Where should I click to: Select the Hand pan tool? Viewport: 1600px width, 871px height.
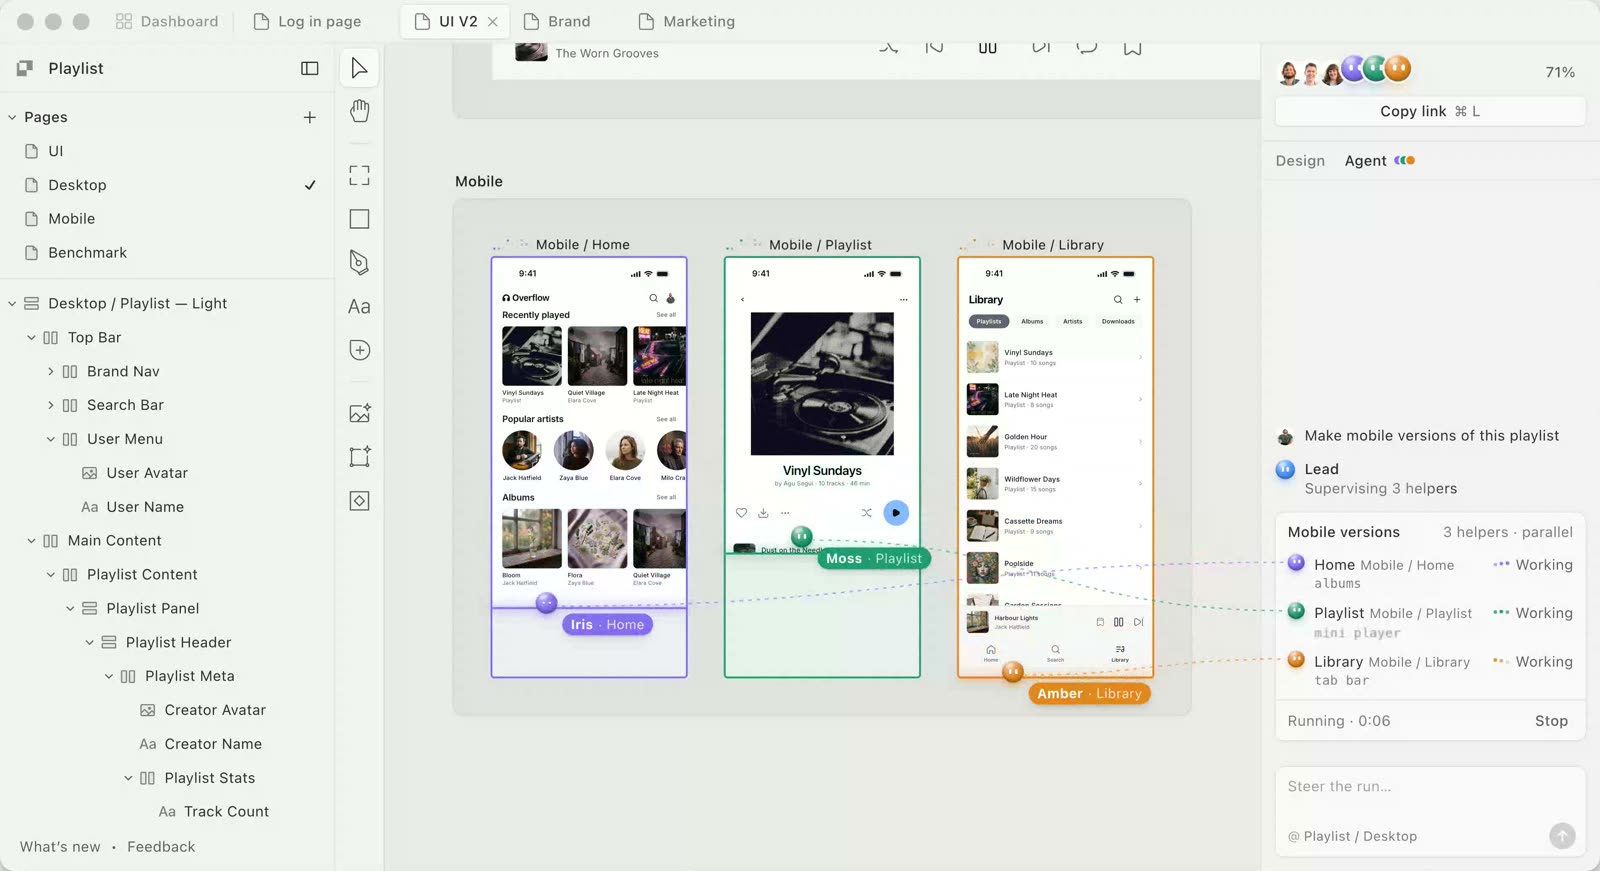pos(360,111)
